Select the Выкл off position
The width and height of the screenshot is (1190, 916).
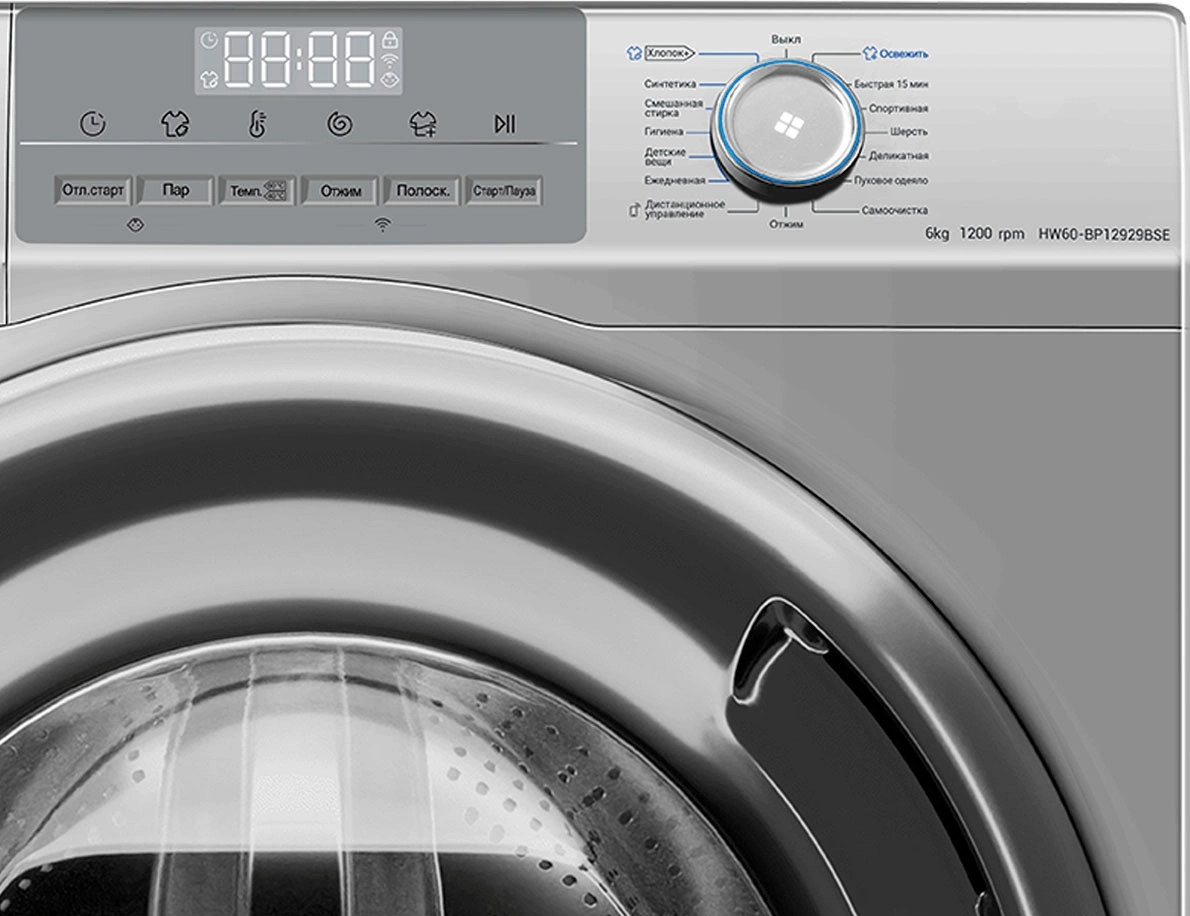(785, 38)
